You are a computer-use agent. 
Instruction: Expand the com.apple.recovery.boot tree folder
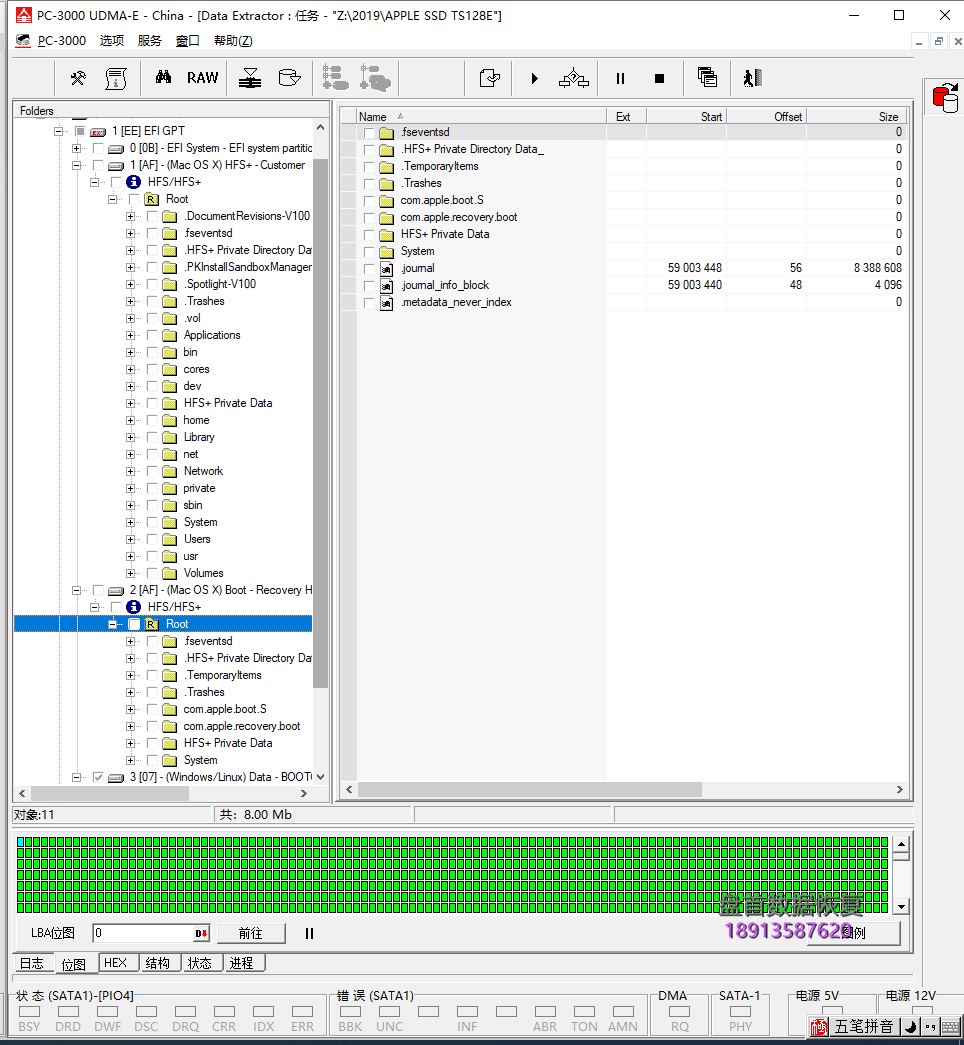[131, 726]
